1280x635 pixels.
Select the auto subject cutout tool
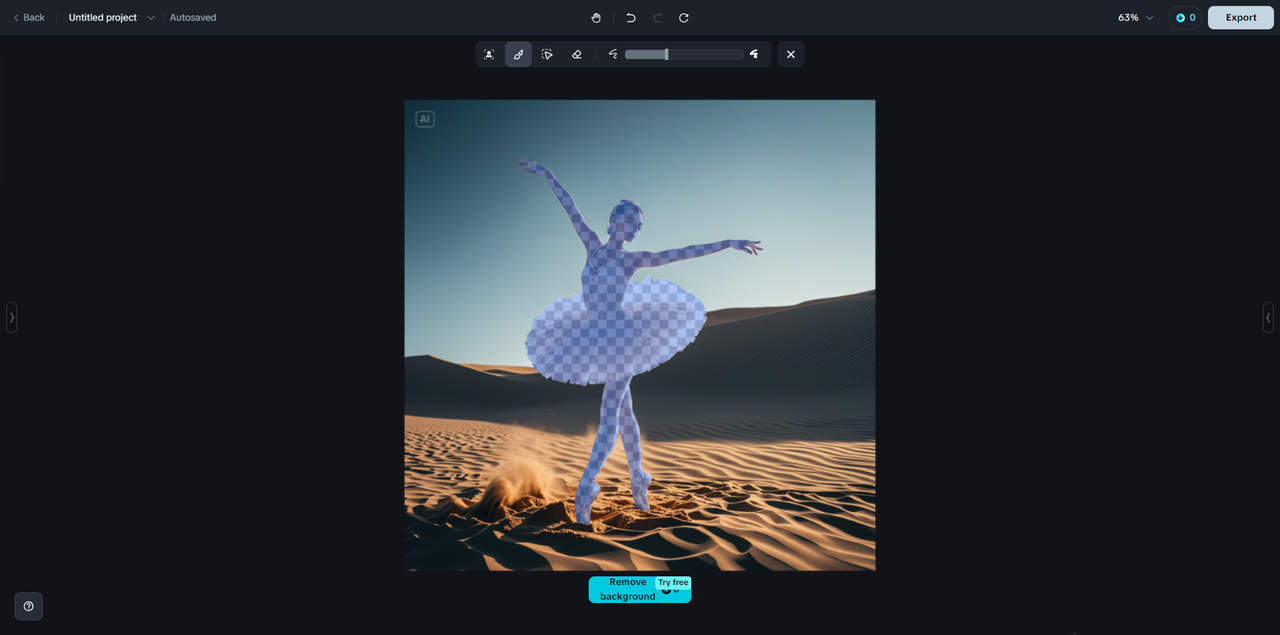click(489, 54)
